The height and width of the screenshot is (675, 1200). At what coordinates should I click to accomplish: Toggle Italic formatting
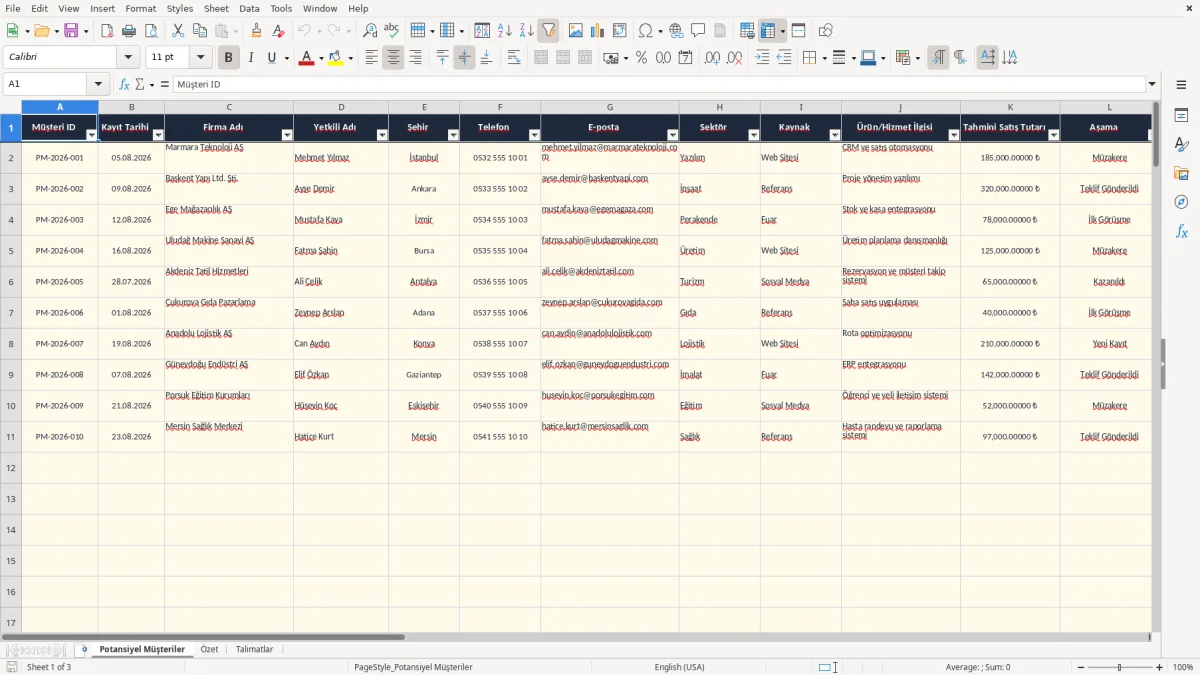tap(251, 58)
